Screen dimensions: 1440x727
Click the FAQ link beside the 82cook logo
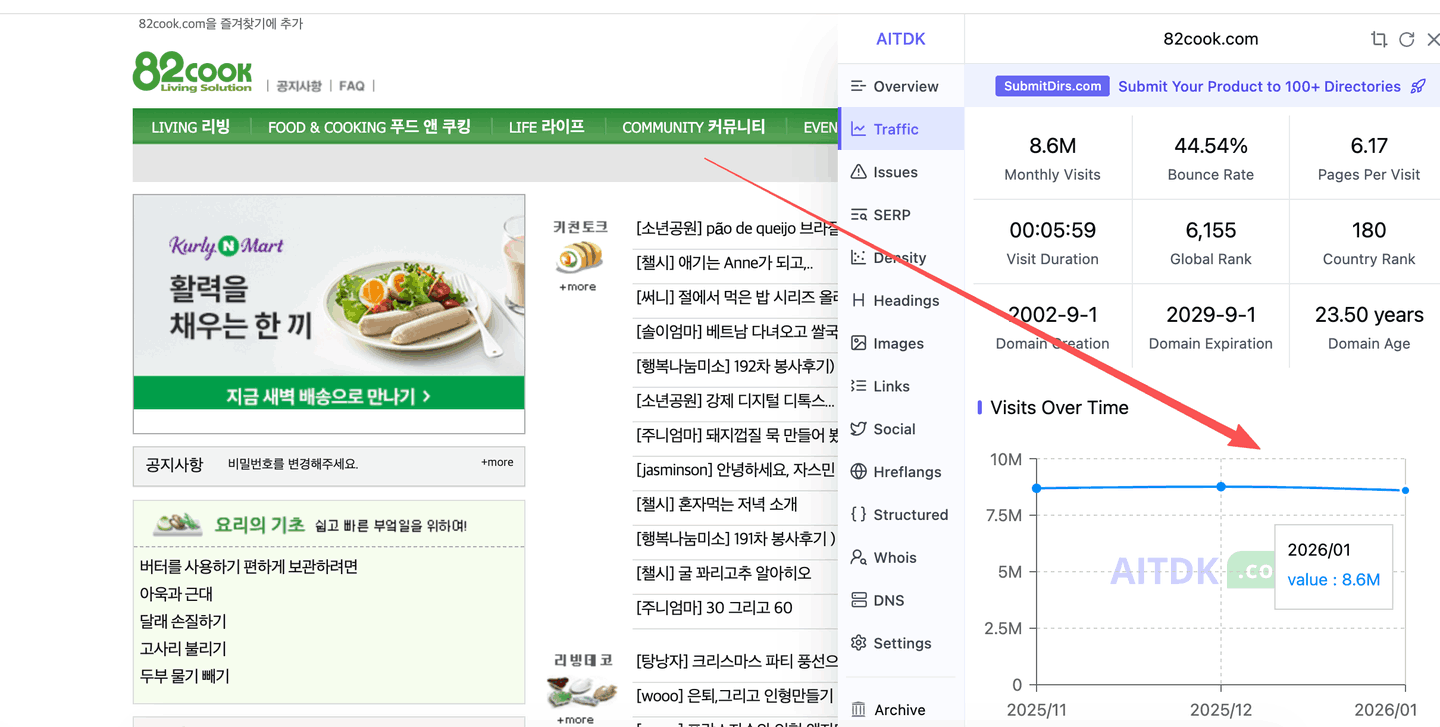coord(351,86)
